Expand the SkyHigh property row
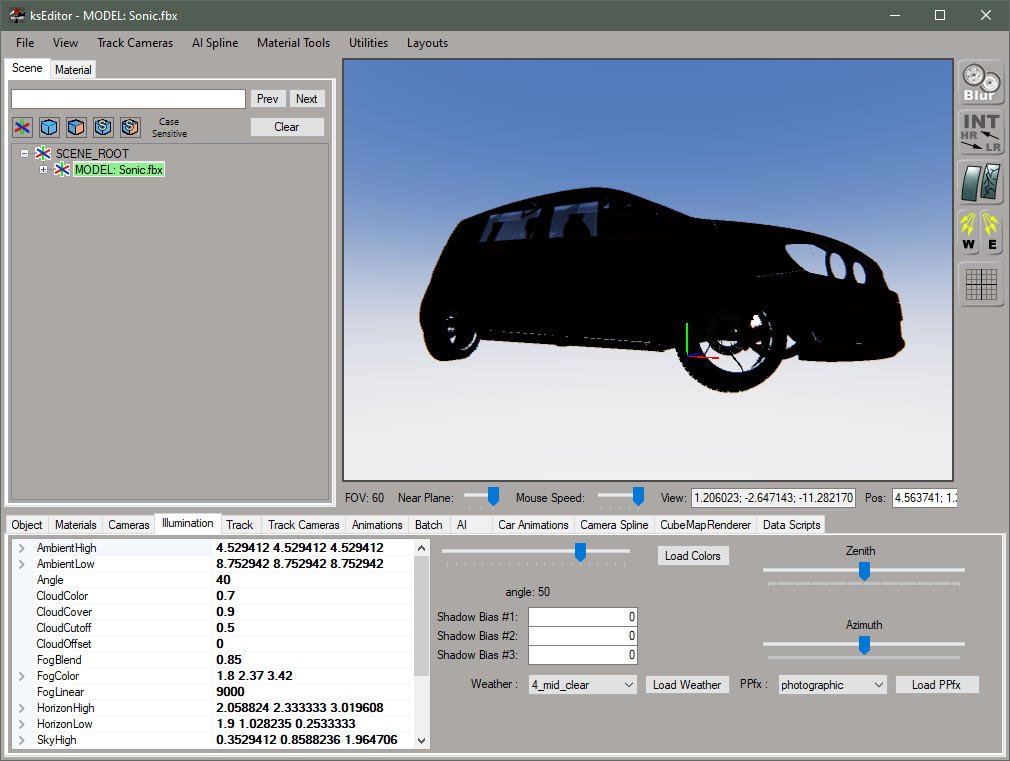 (21, 740)
